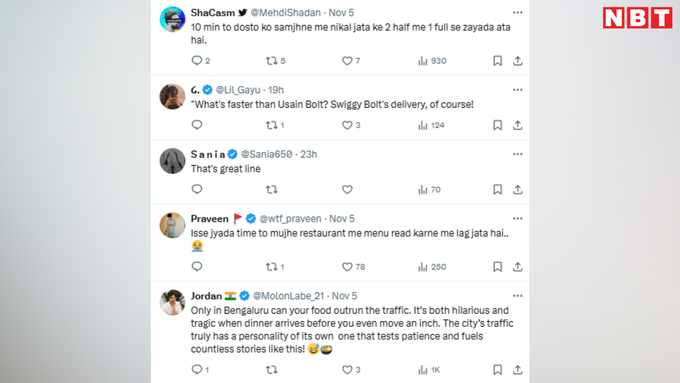680x383 pixels.
Task: Expand three-dot menu on Sania's tweet
Action: click(517, 154)
